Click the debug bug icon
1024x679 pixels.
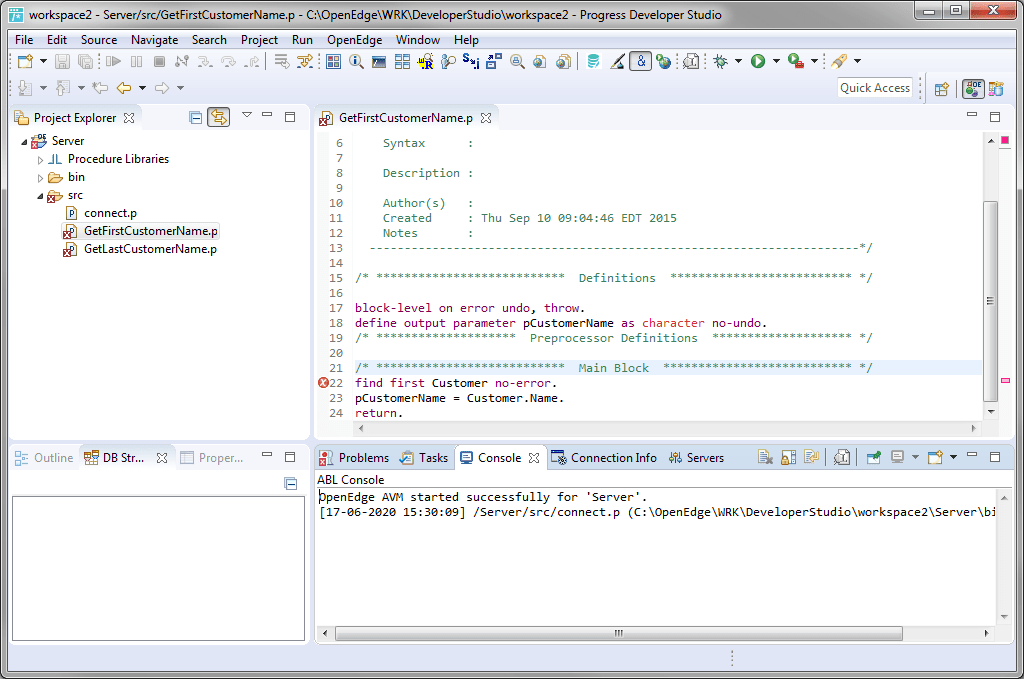point(720,61)
